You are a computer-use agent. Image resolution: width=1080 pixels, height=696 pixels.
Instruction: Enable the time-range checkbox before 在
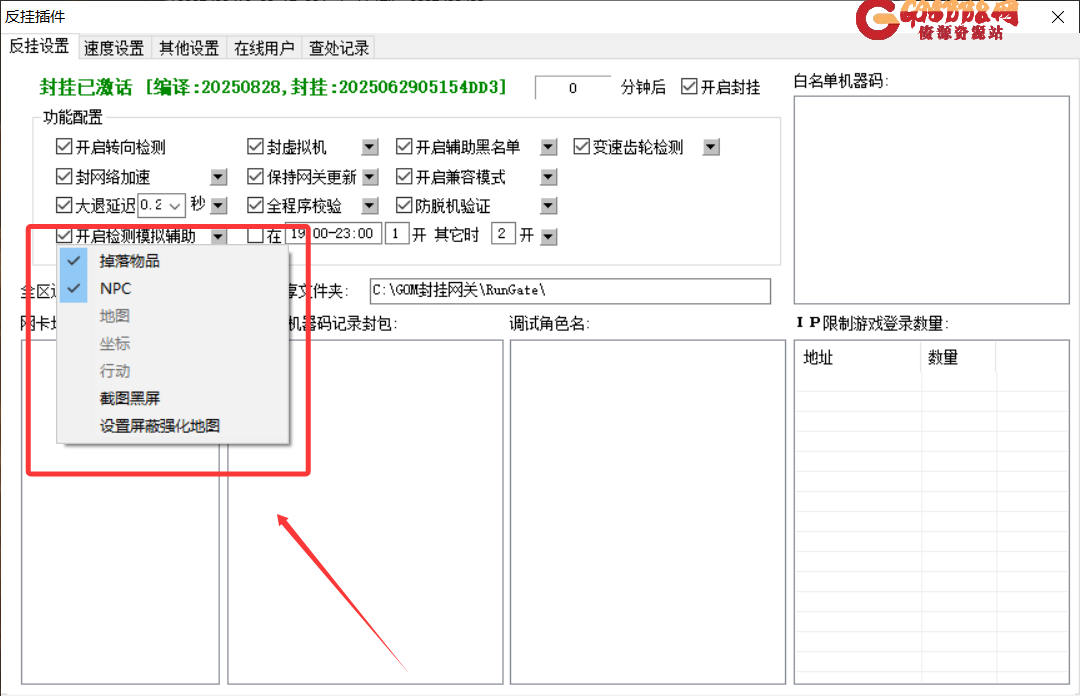tap(256, 236)
